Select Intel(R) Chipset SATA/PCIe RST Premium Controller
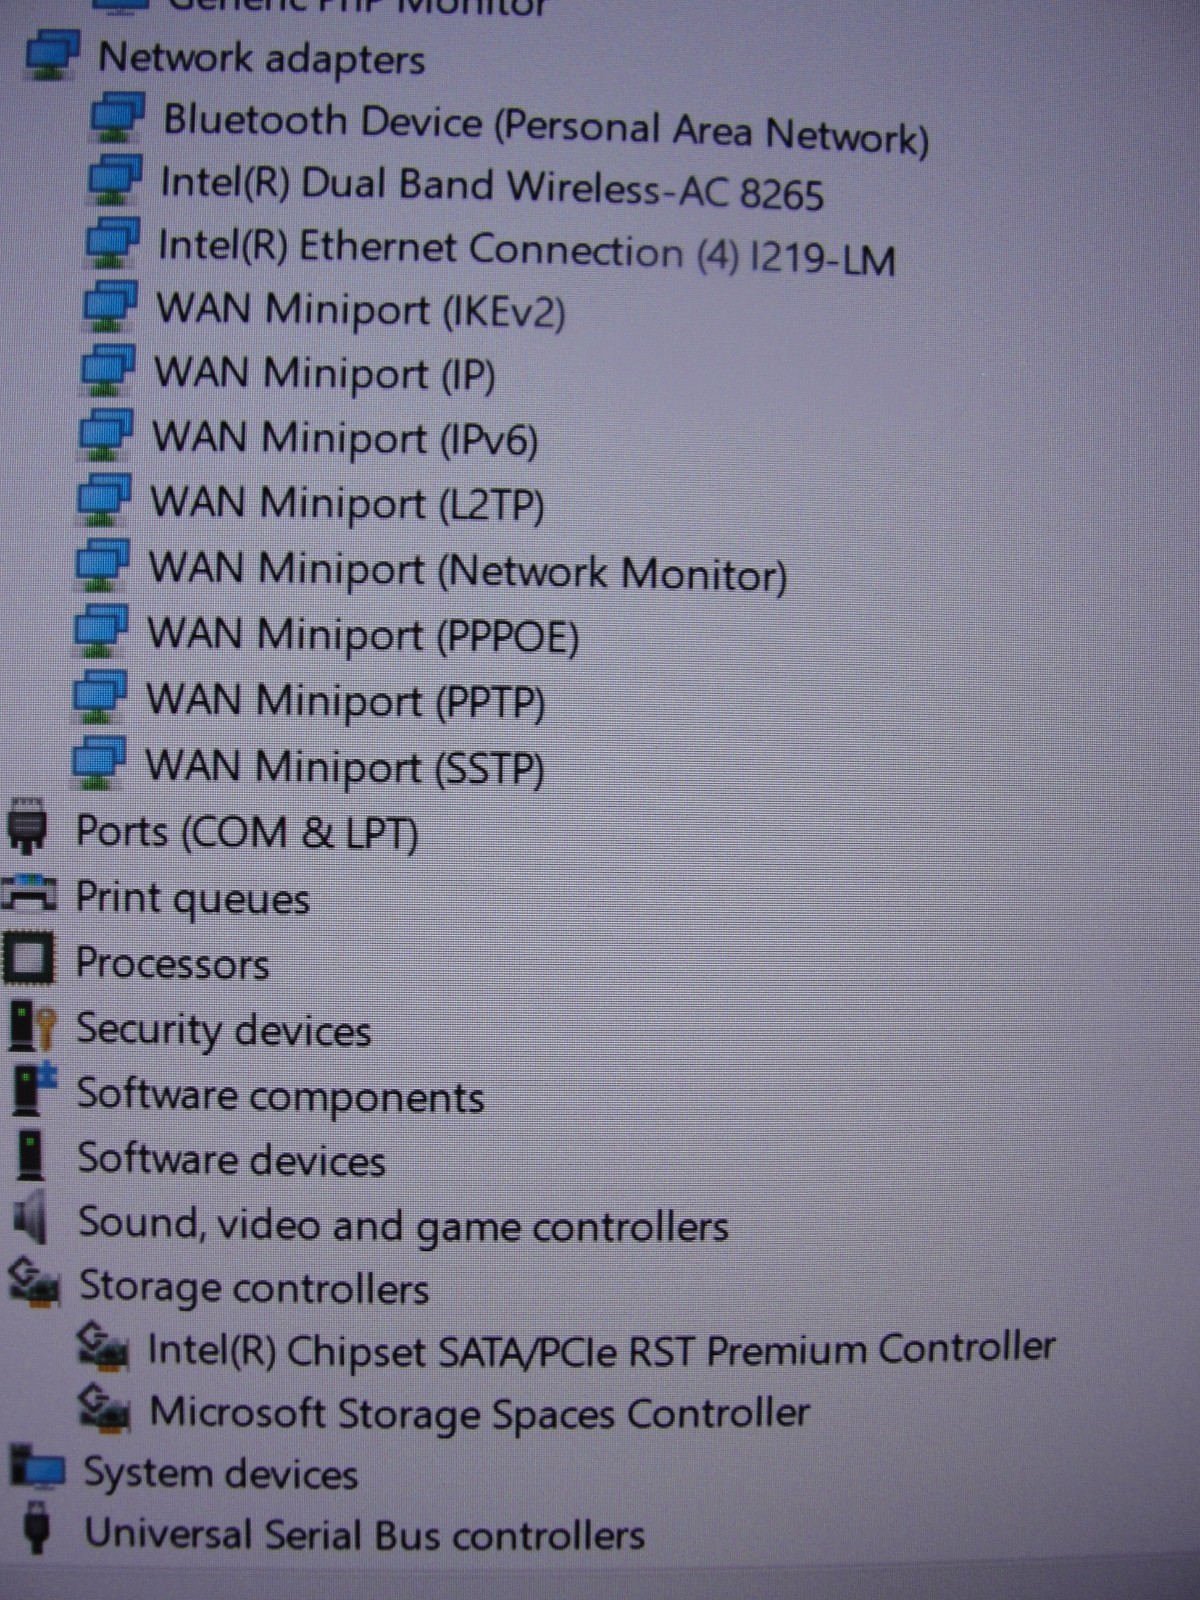1200x1600 pixels. click(x=602, y=1349)
